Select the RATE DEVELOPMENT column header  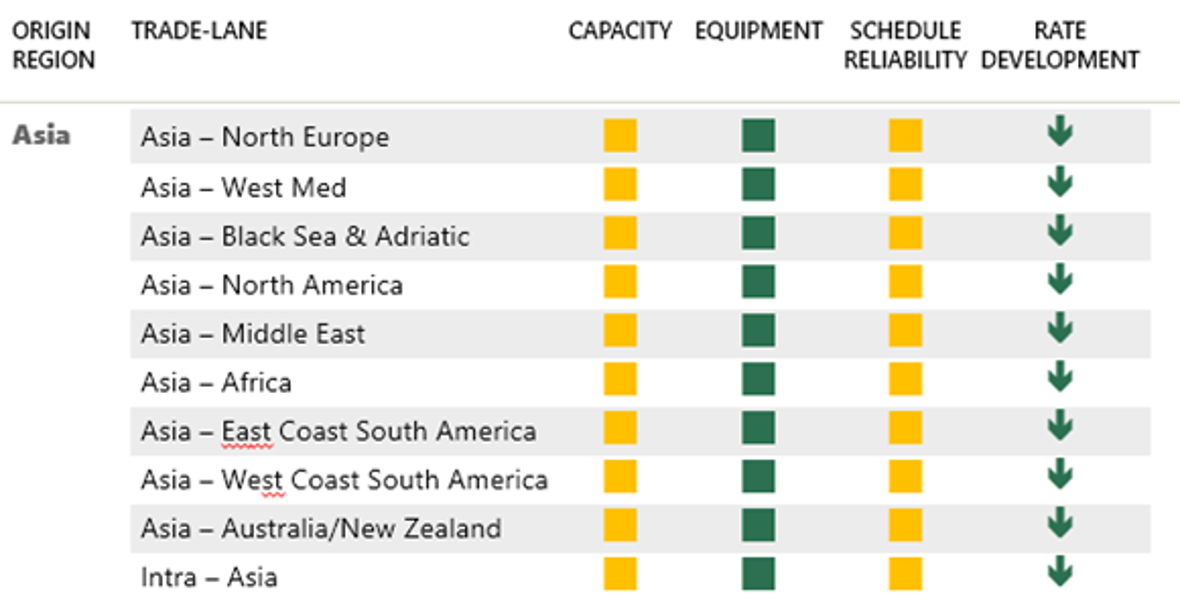(x=1060, y=45)
